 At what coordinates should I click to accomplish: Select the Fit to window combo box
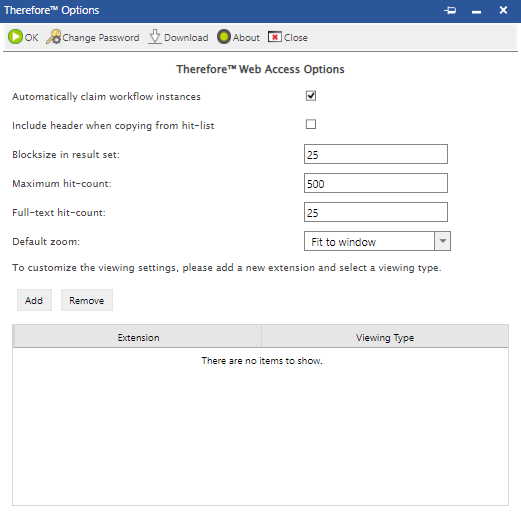(377, 241)
